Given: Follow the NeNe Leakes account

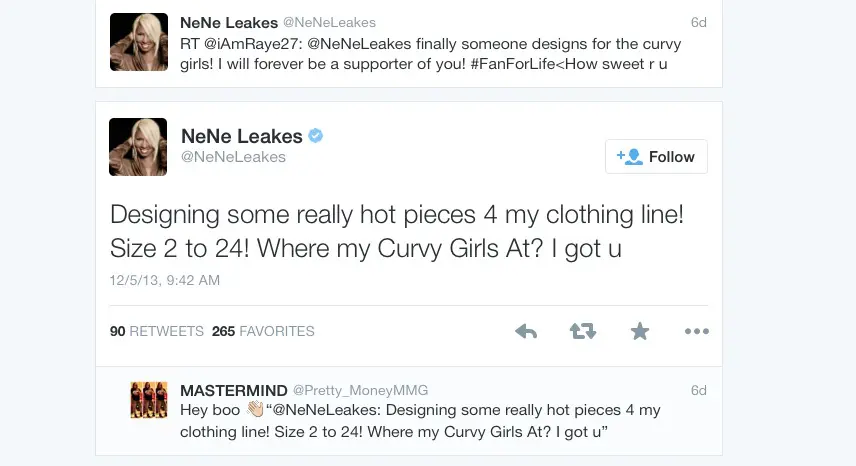Looking at the screenshot, I should 656,157.
